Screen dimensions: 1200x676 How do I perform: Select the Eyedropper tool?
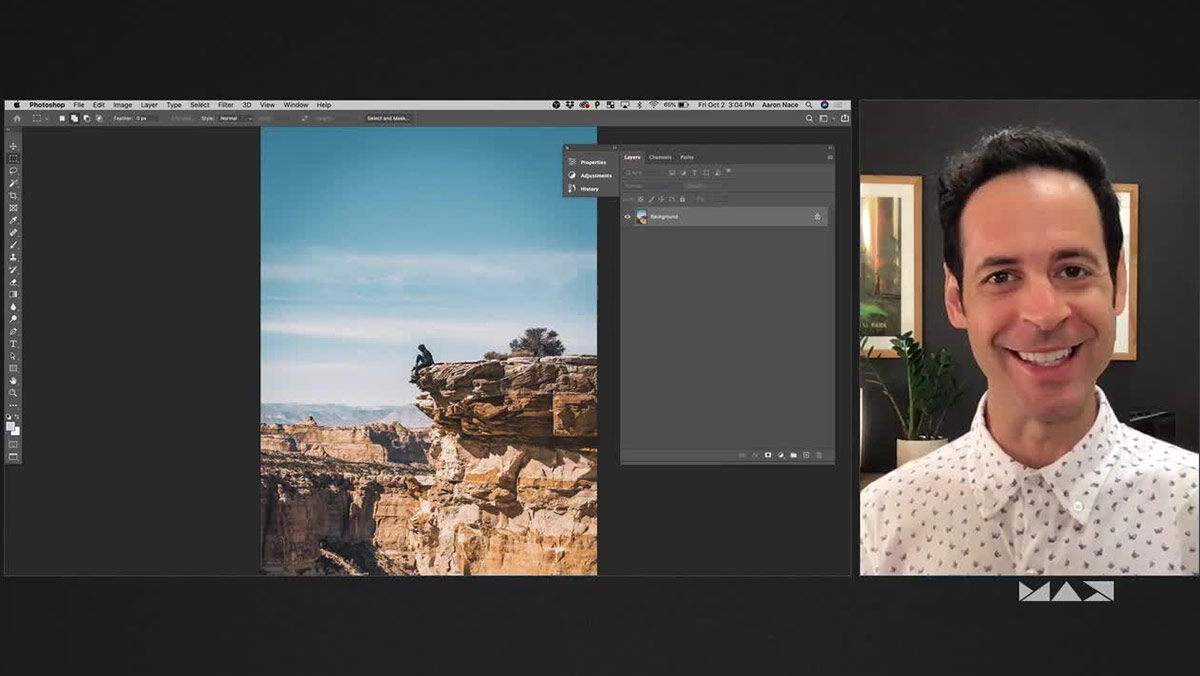pyautogui.click(x=13, y=220)
